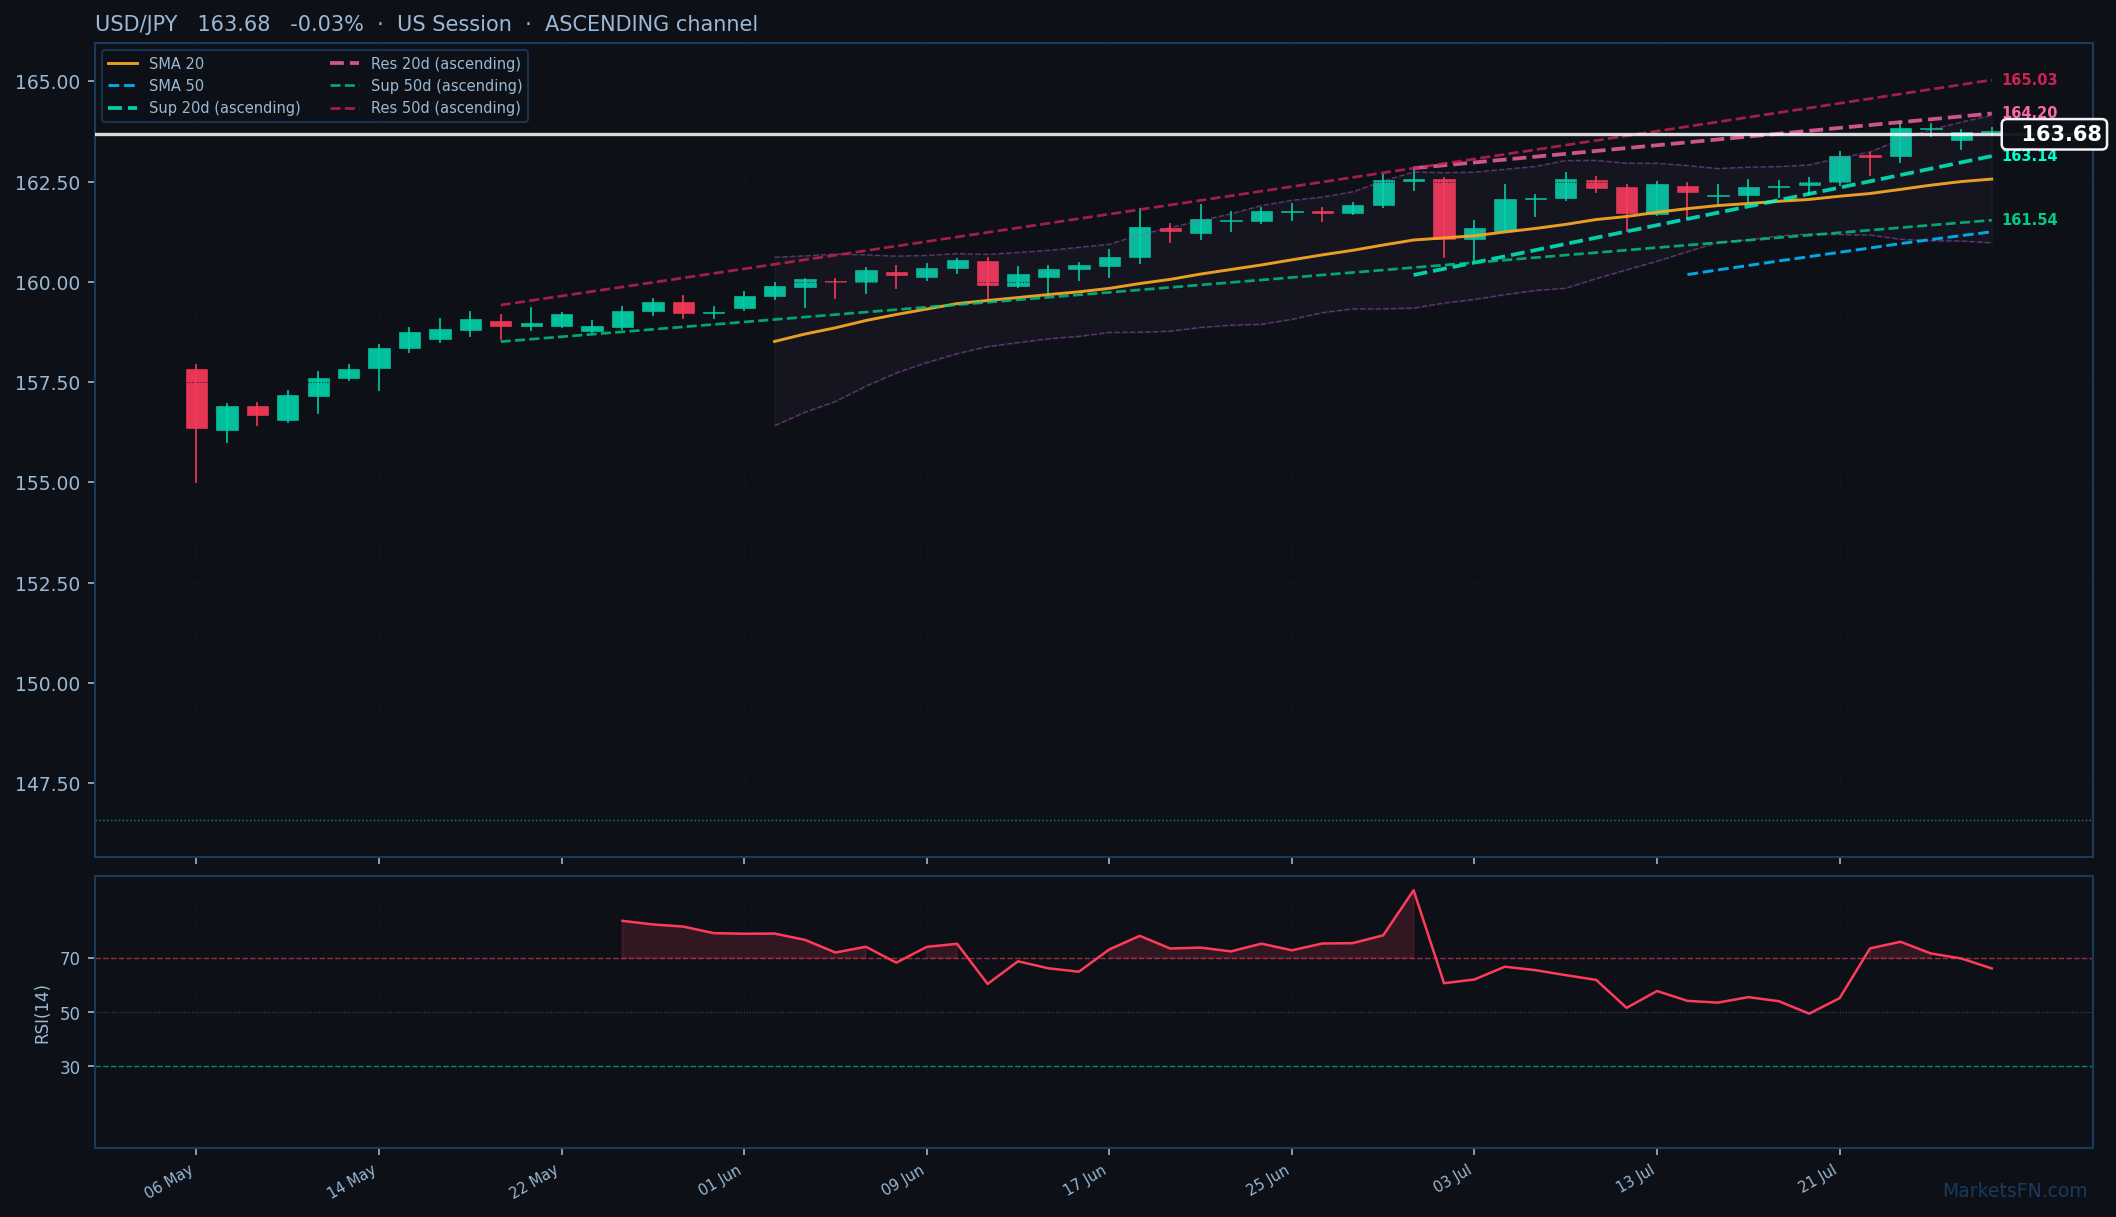This screenshot has height=1217, width=2116.
Task: Click the 06 May date label
Action: pyautogui.click(x=169, y=1182)
